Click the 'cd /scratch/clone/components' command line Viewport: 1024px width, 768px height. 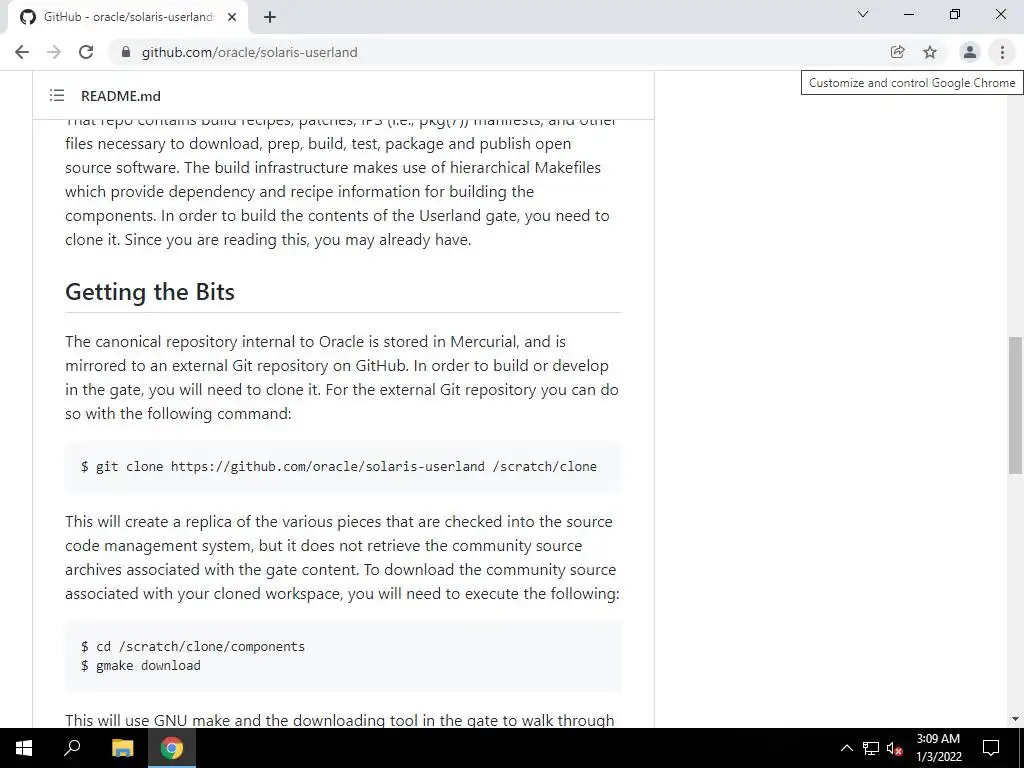point(193,646)
